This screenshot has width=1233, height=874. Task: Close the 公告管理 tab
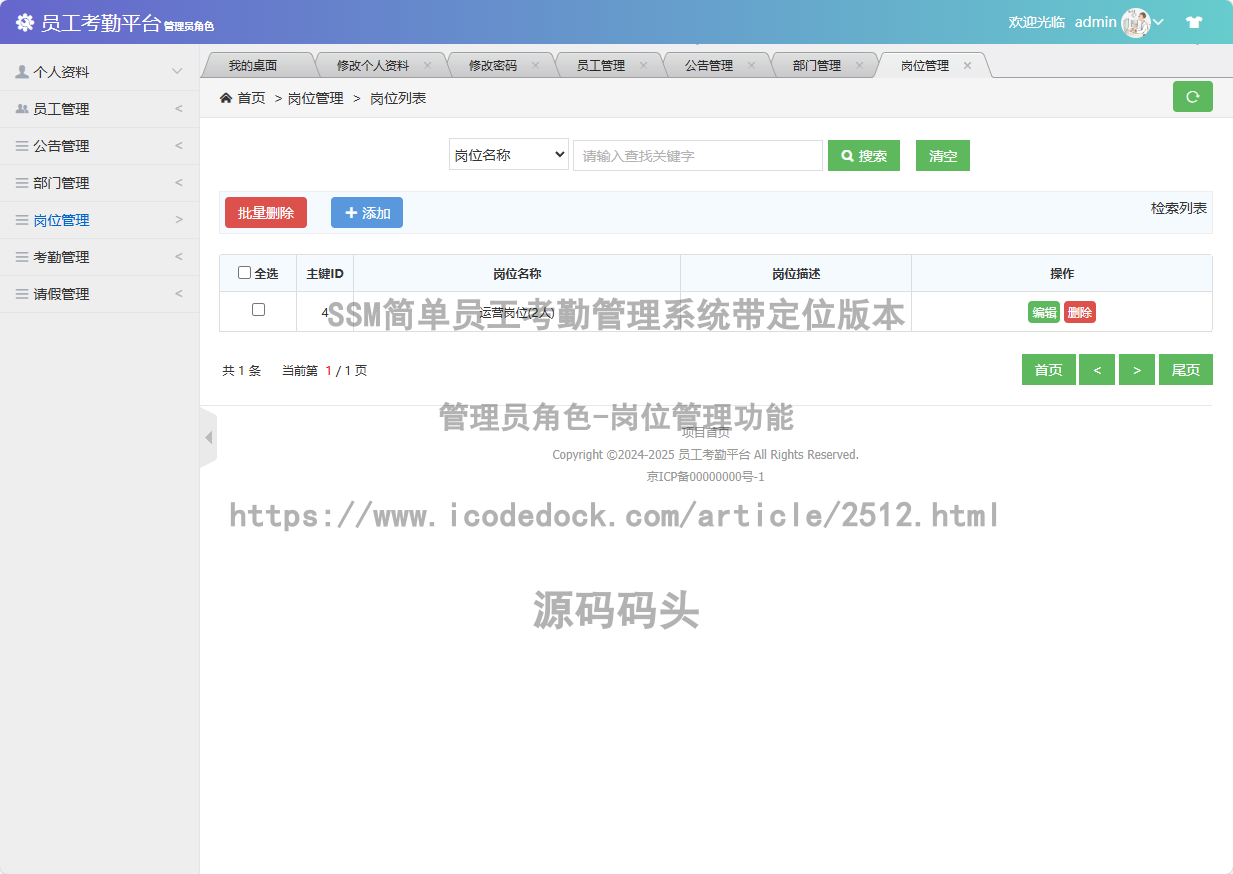point(751,65)
